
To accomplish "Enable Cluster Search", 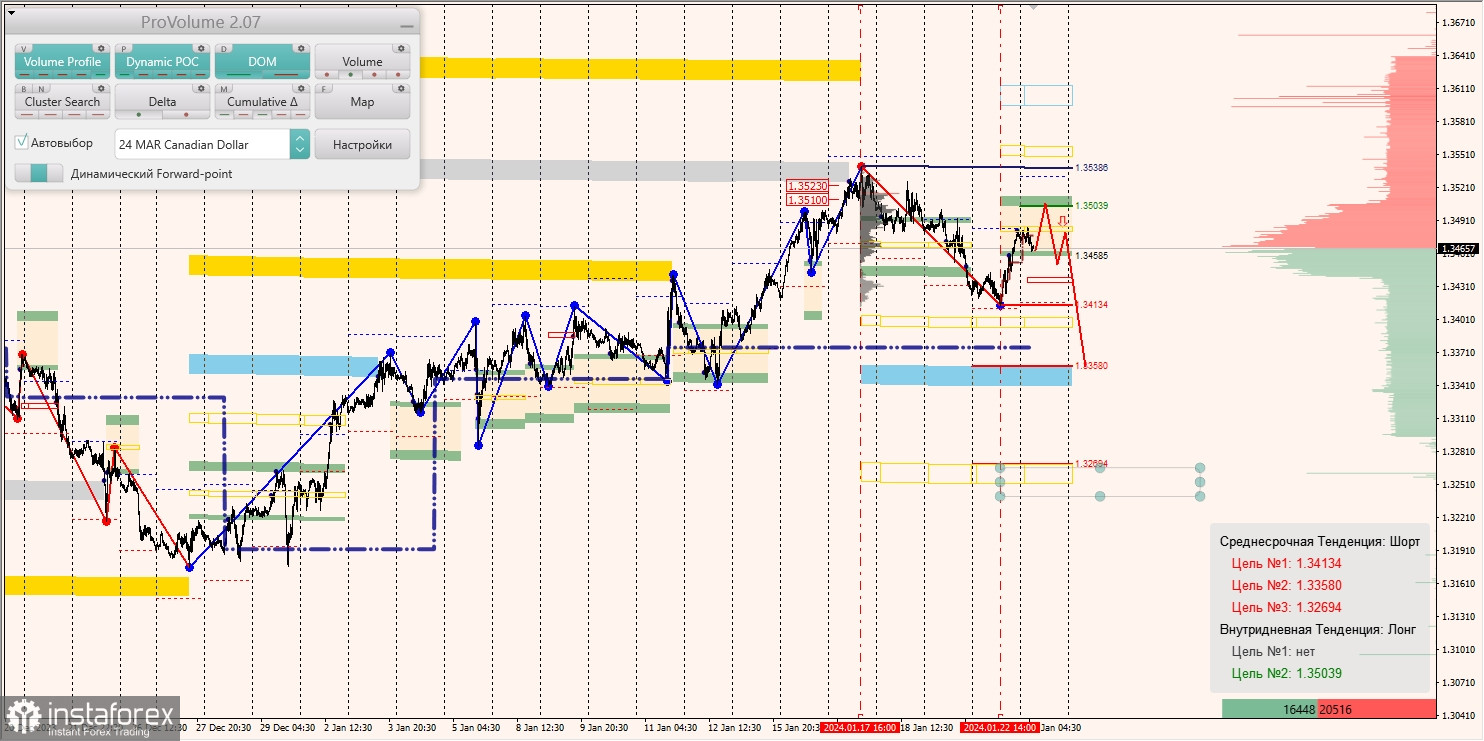I will point(62,102).
